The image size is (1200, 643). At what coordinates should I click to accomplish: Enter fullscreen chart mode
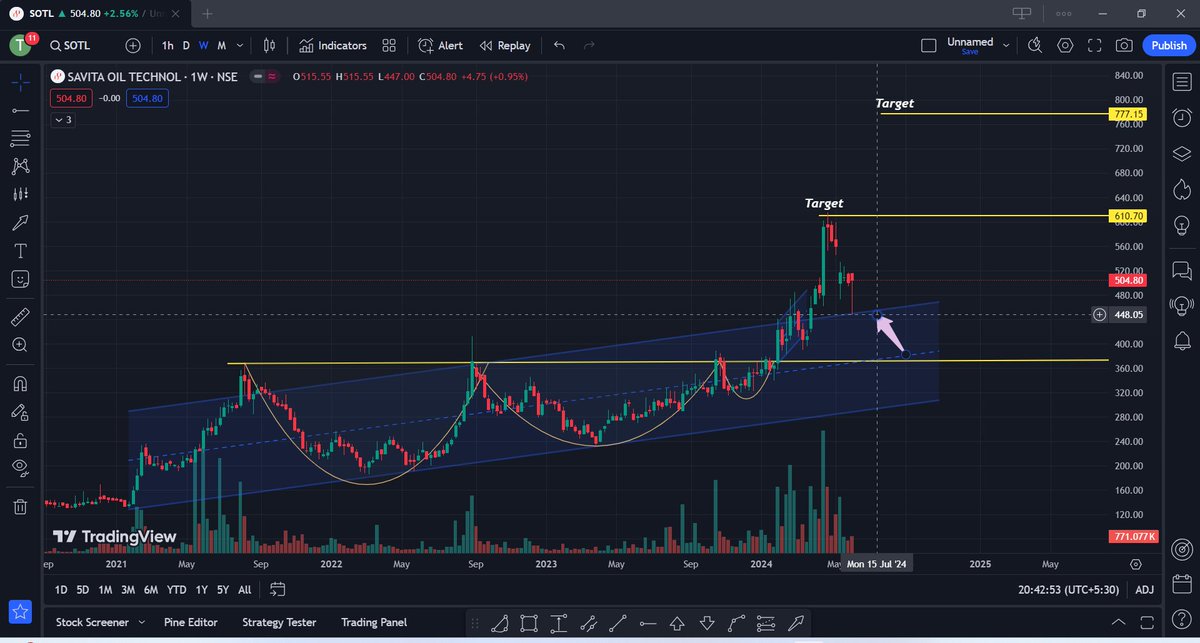tap(1095, 45)
